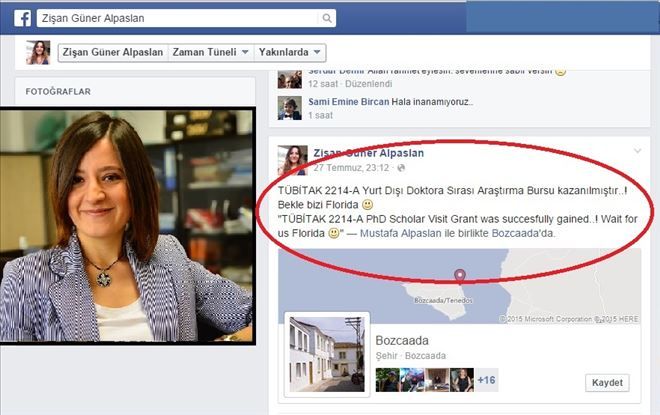This screenshot has width=660, height=415.
Task: Open the Düzenlendi edit history link
Action: pos(369,84)
